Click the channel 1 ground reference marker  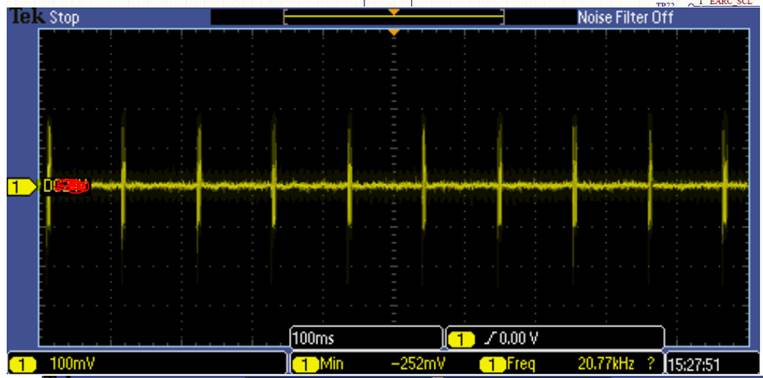click(22, 187)
